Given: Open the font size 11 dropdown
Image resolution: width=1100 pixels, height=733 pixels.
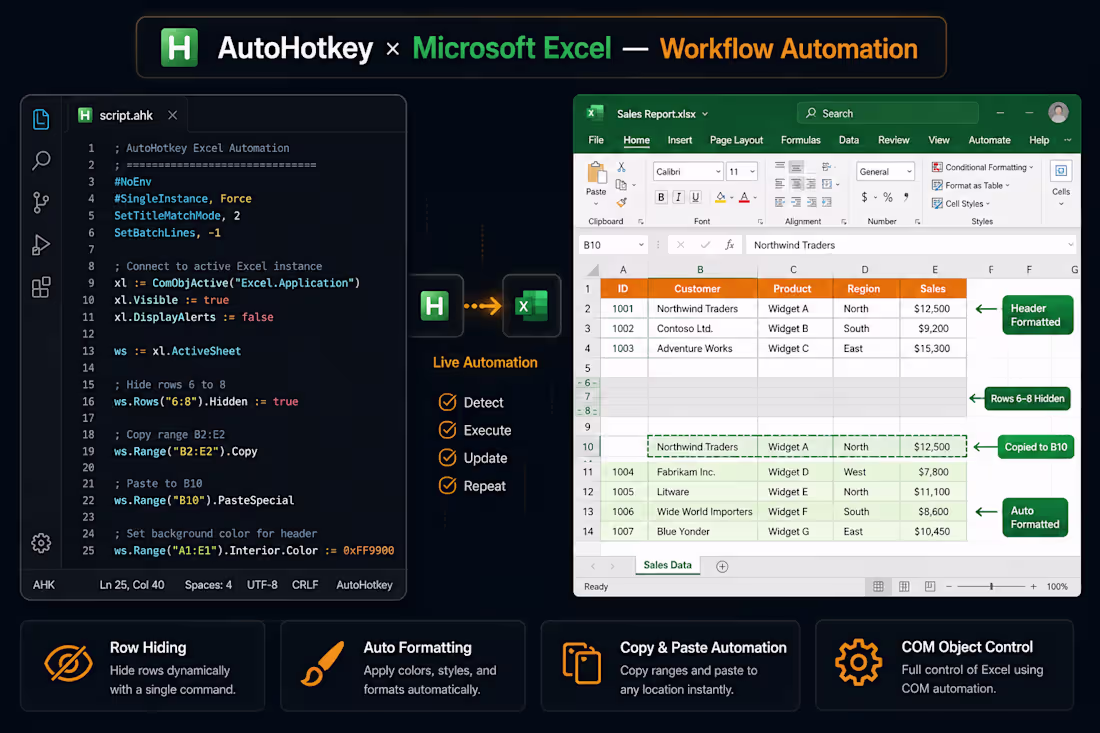Looking at the screenshot, I should point(752,172).
